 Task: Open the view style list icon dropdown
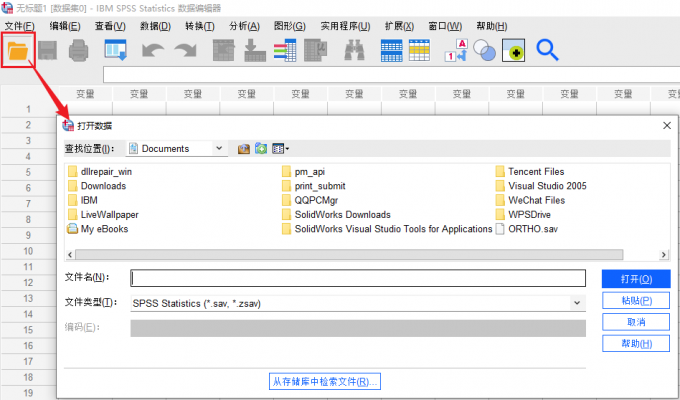click(x=281, y=149)
